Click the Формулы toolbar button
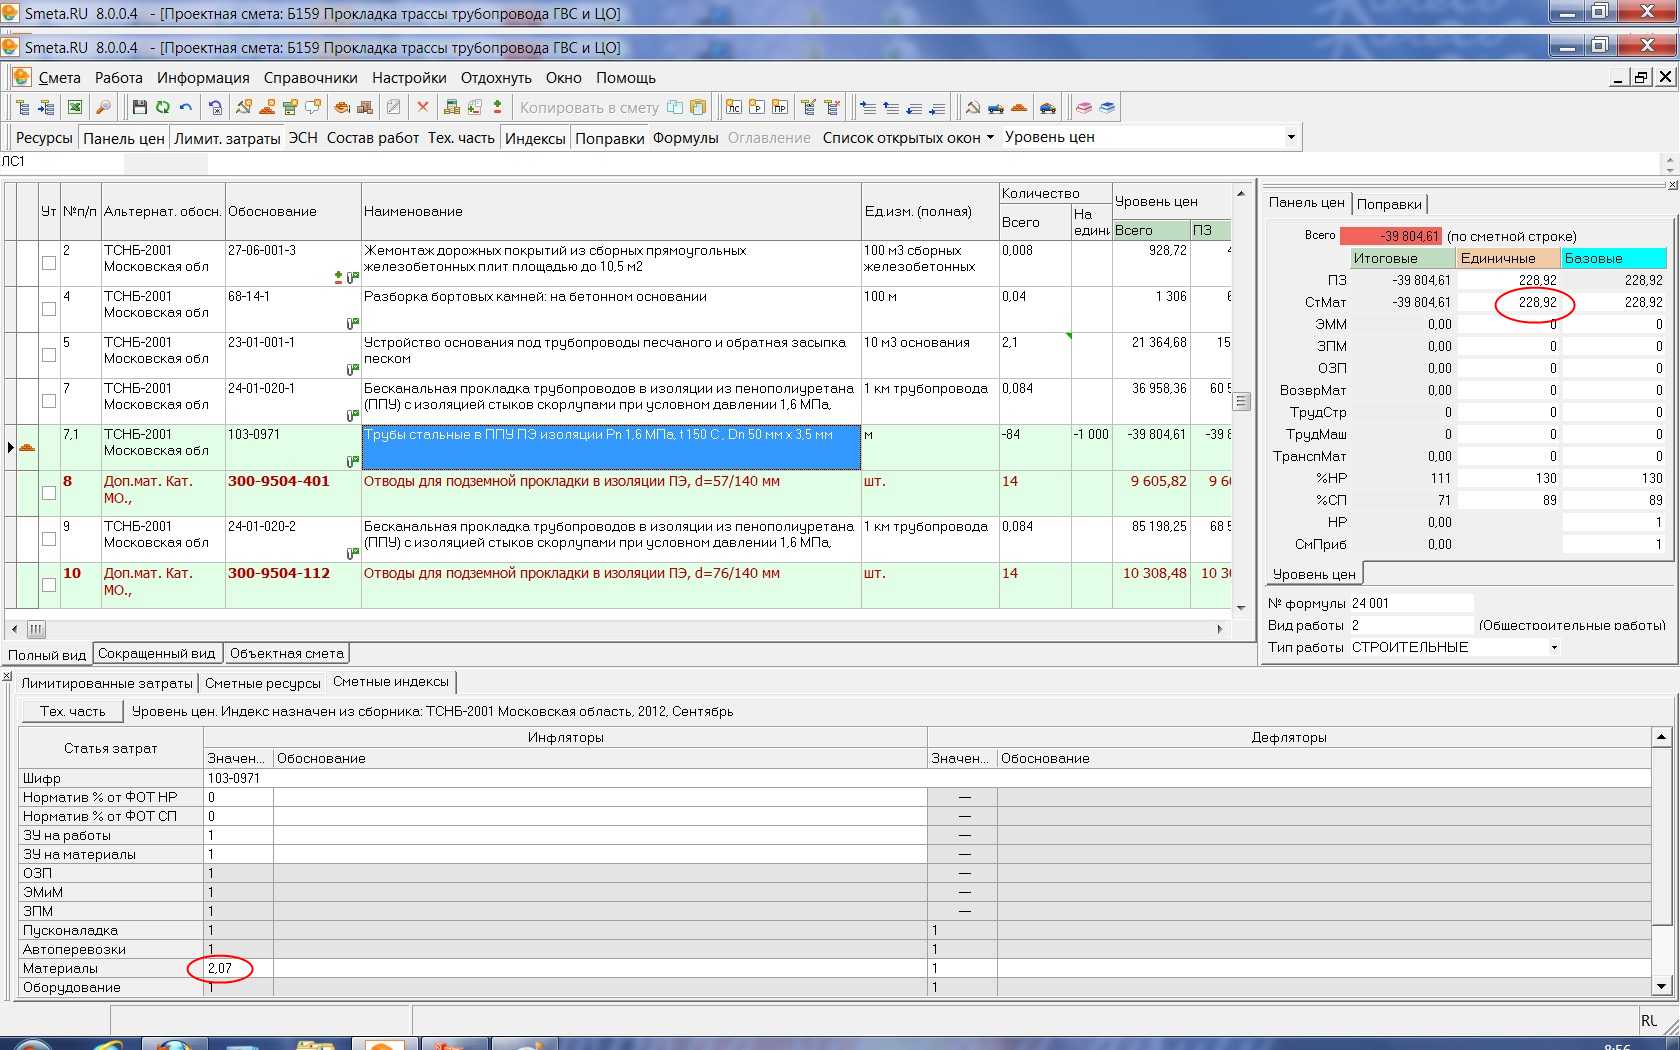Screen dimensions: 1680x1050 [x=685, y=138]
